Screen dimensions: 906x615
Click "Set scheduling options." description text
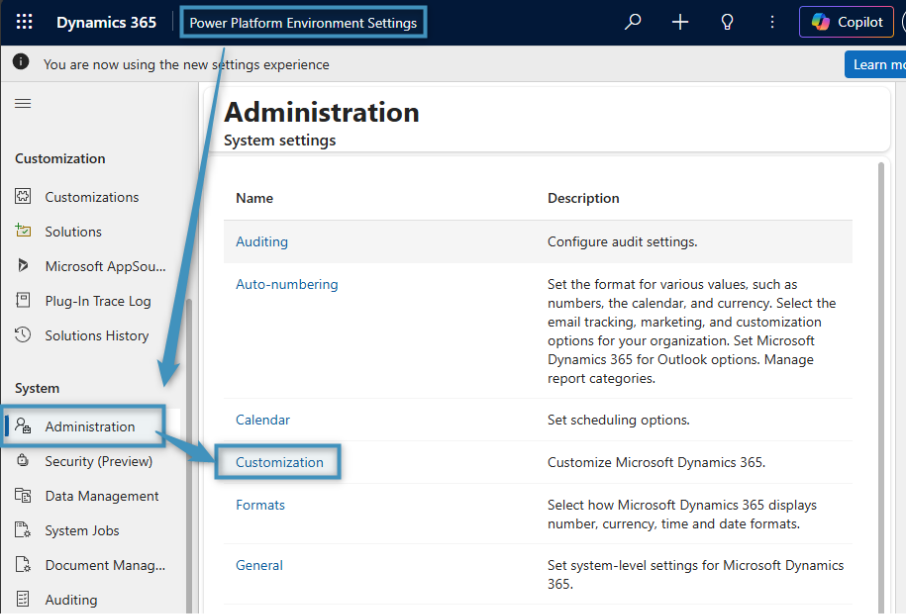[x=618, y=420]
